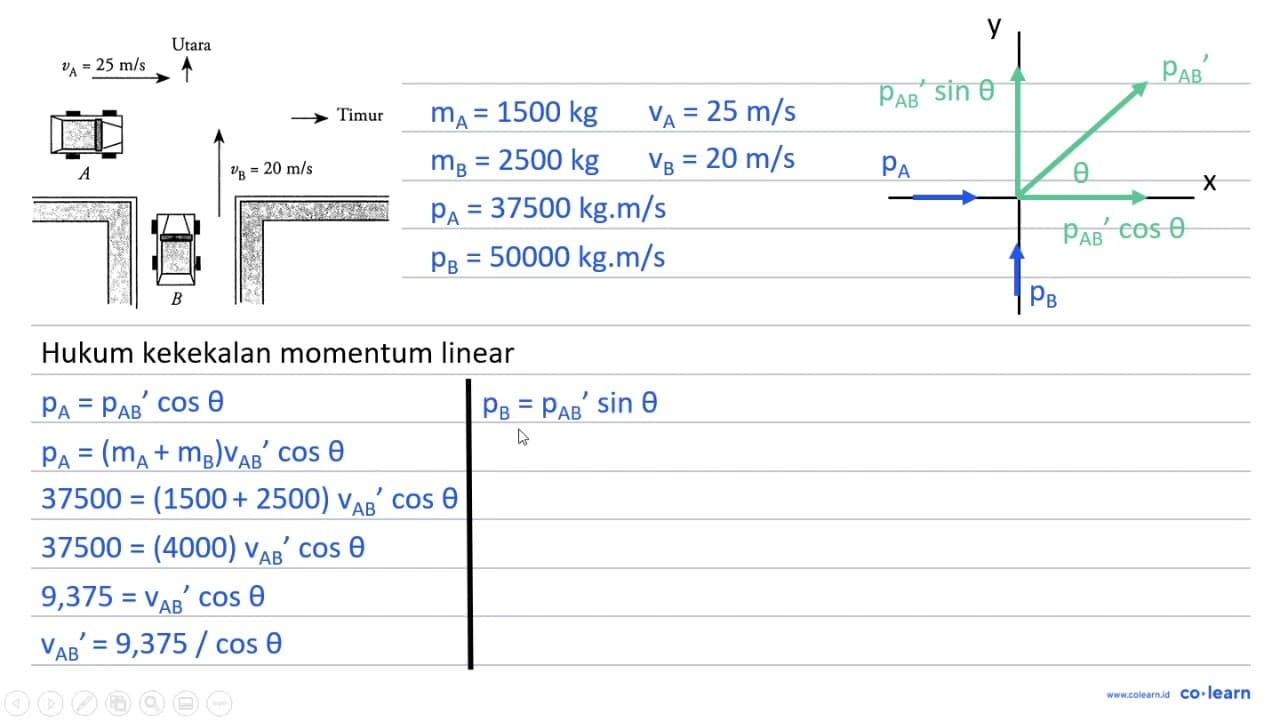The width and height of the screenshot is (1280, 720).
Task: Select the line 'pB = 50000 kg.m/s'
Action: [x=548, y=258]
